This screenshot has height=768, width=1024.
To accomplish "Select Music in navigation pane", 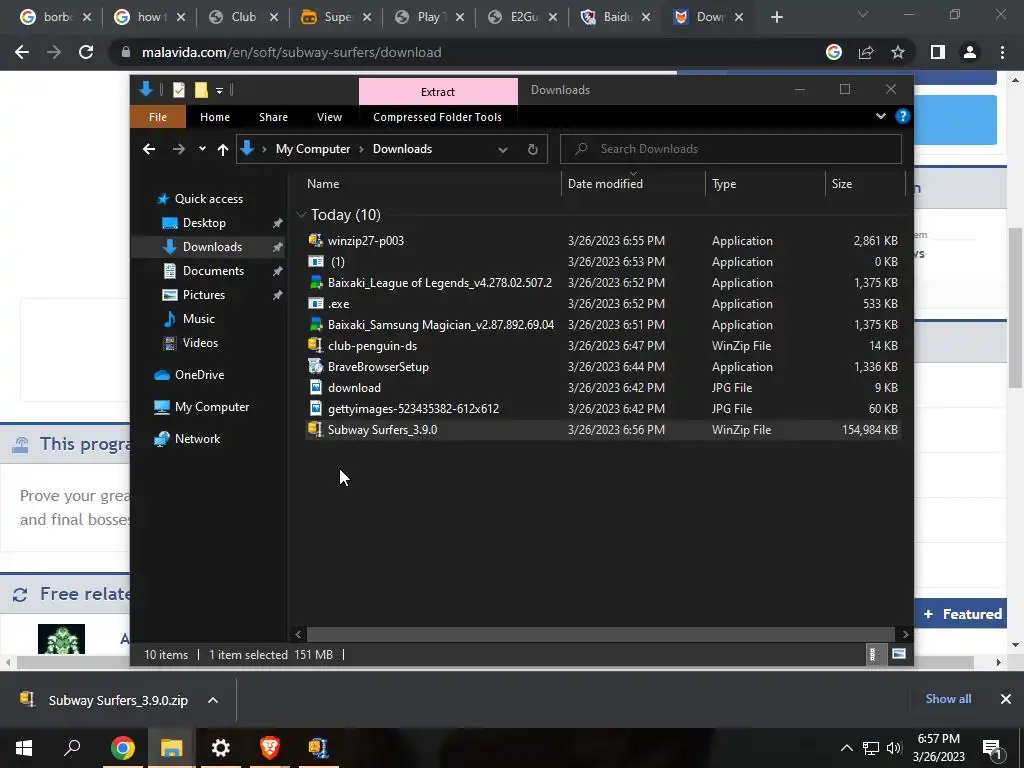I will pos(199,319).
